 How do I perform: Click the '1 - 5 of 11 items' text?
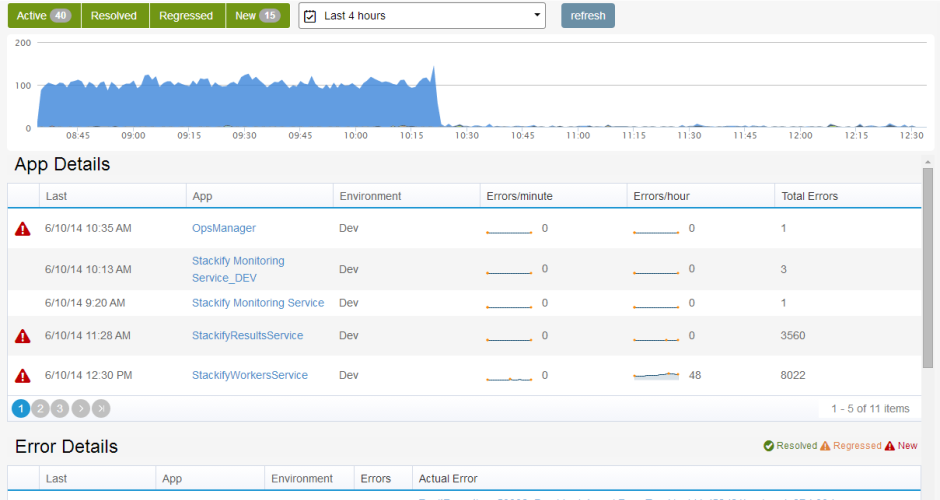[870, 408]
